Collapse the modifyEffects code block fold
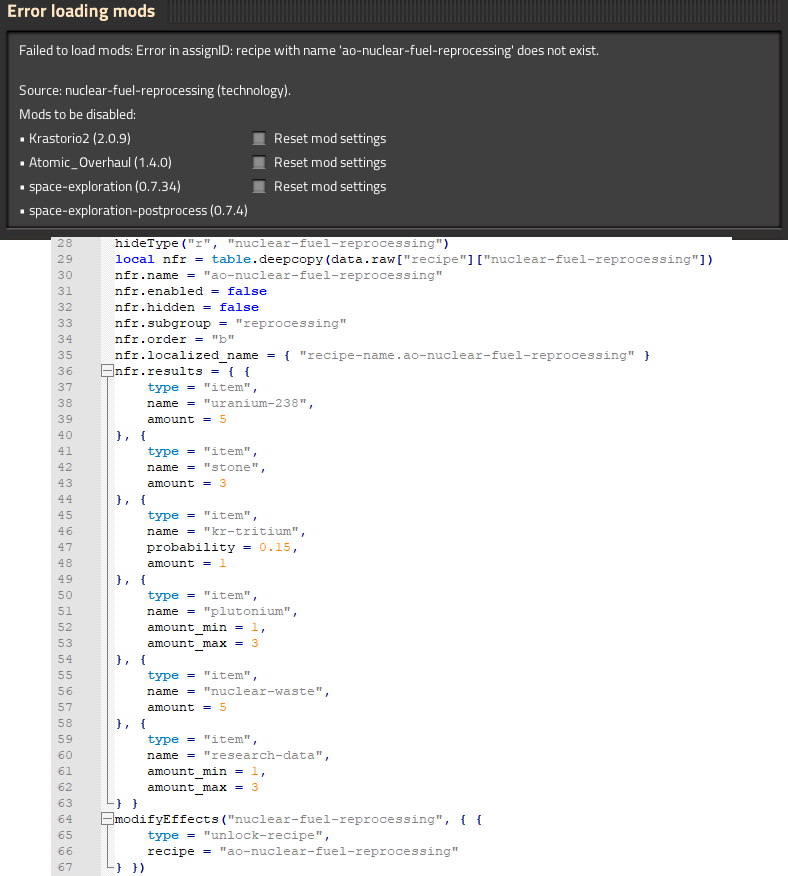Screen dimensions: 788x876 (107, 818)
